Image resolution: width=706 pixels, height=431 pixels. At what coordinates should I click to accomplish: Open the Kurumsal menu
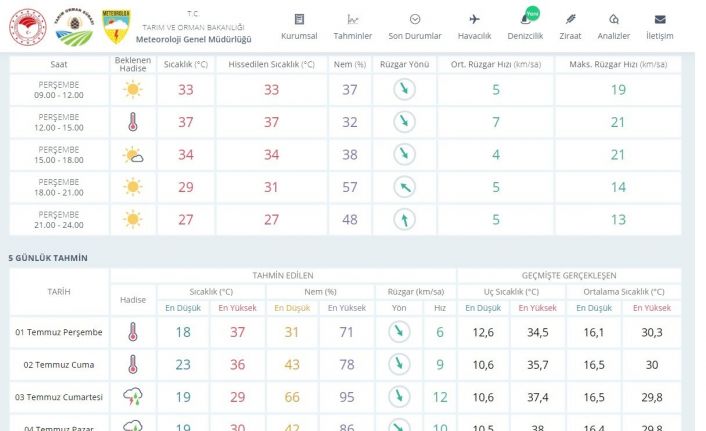tap(298, 27)
